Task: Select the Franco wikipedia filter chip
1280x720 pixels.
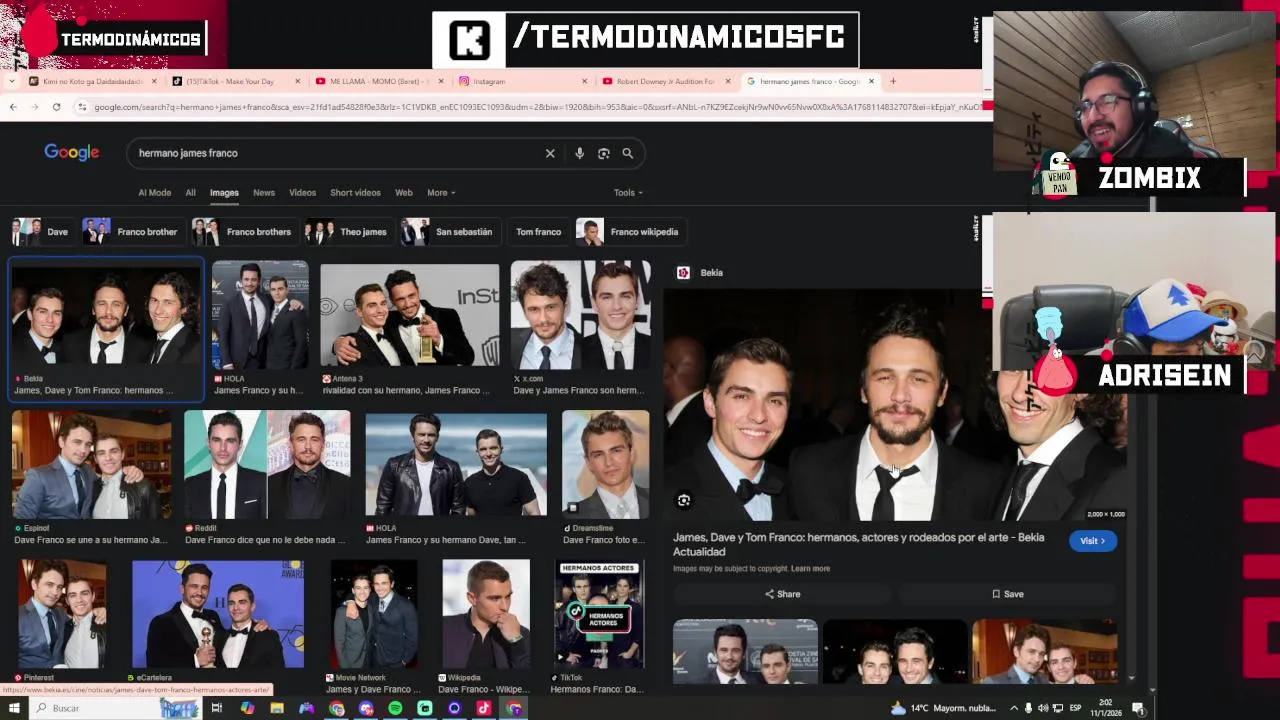Action: (x=630, y=232)
